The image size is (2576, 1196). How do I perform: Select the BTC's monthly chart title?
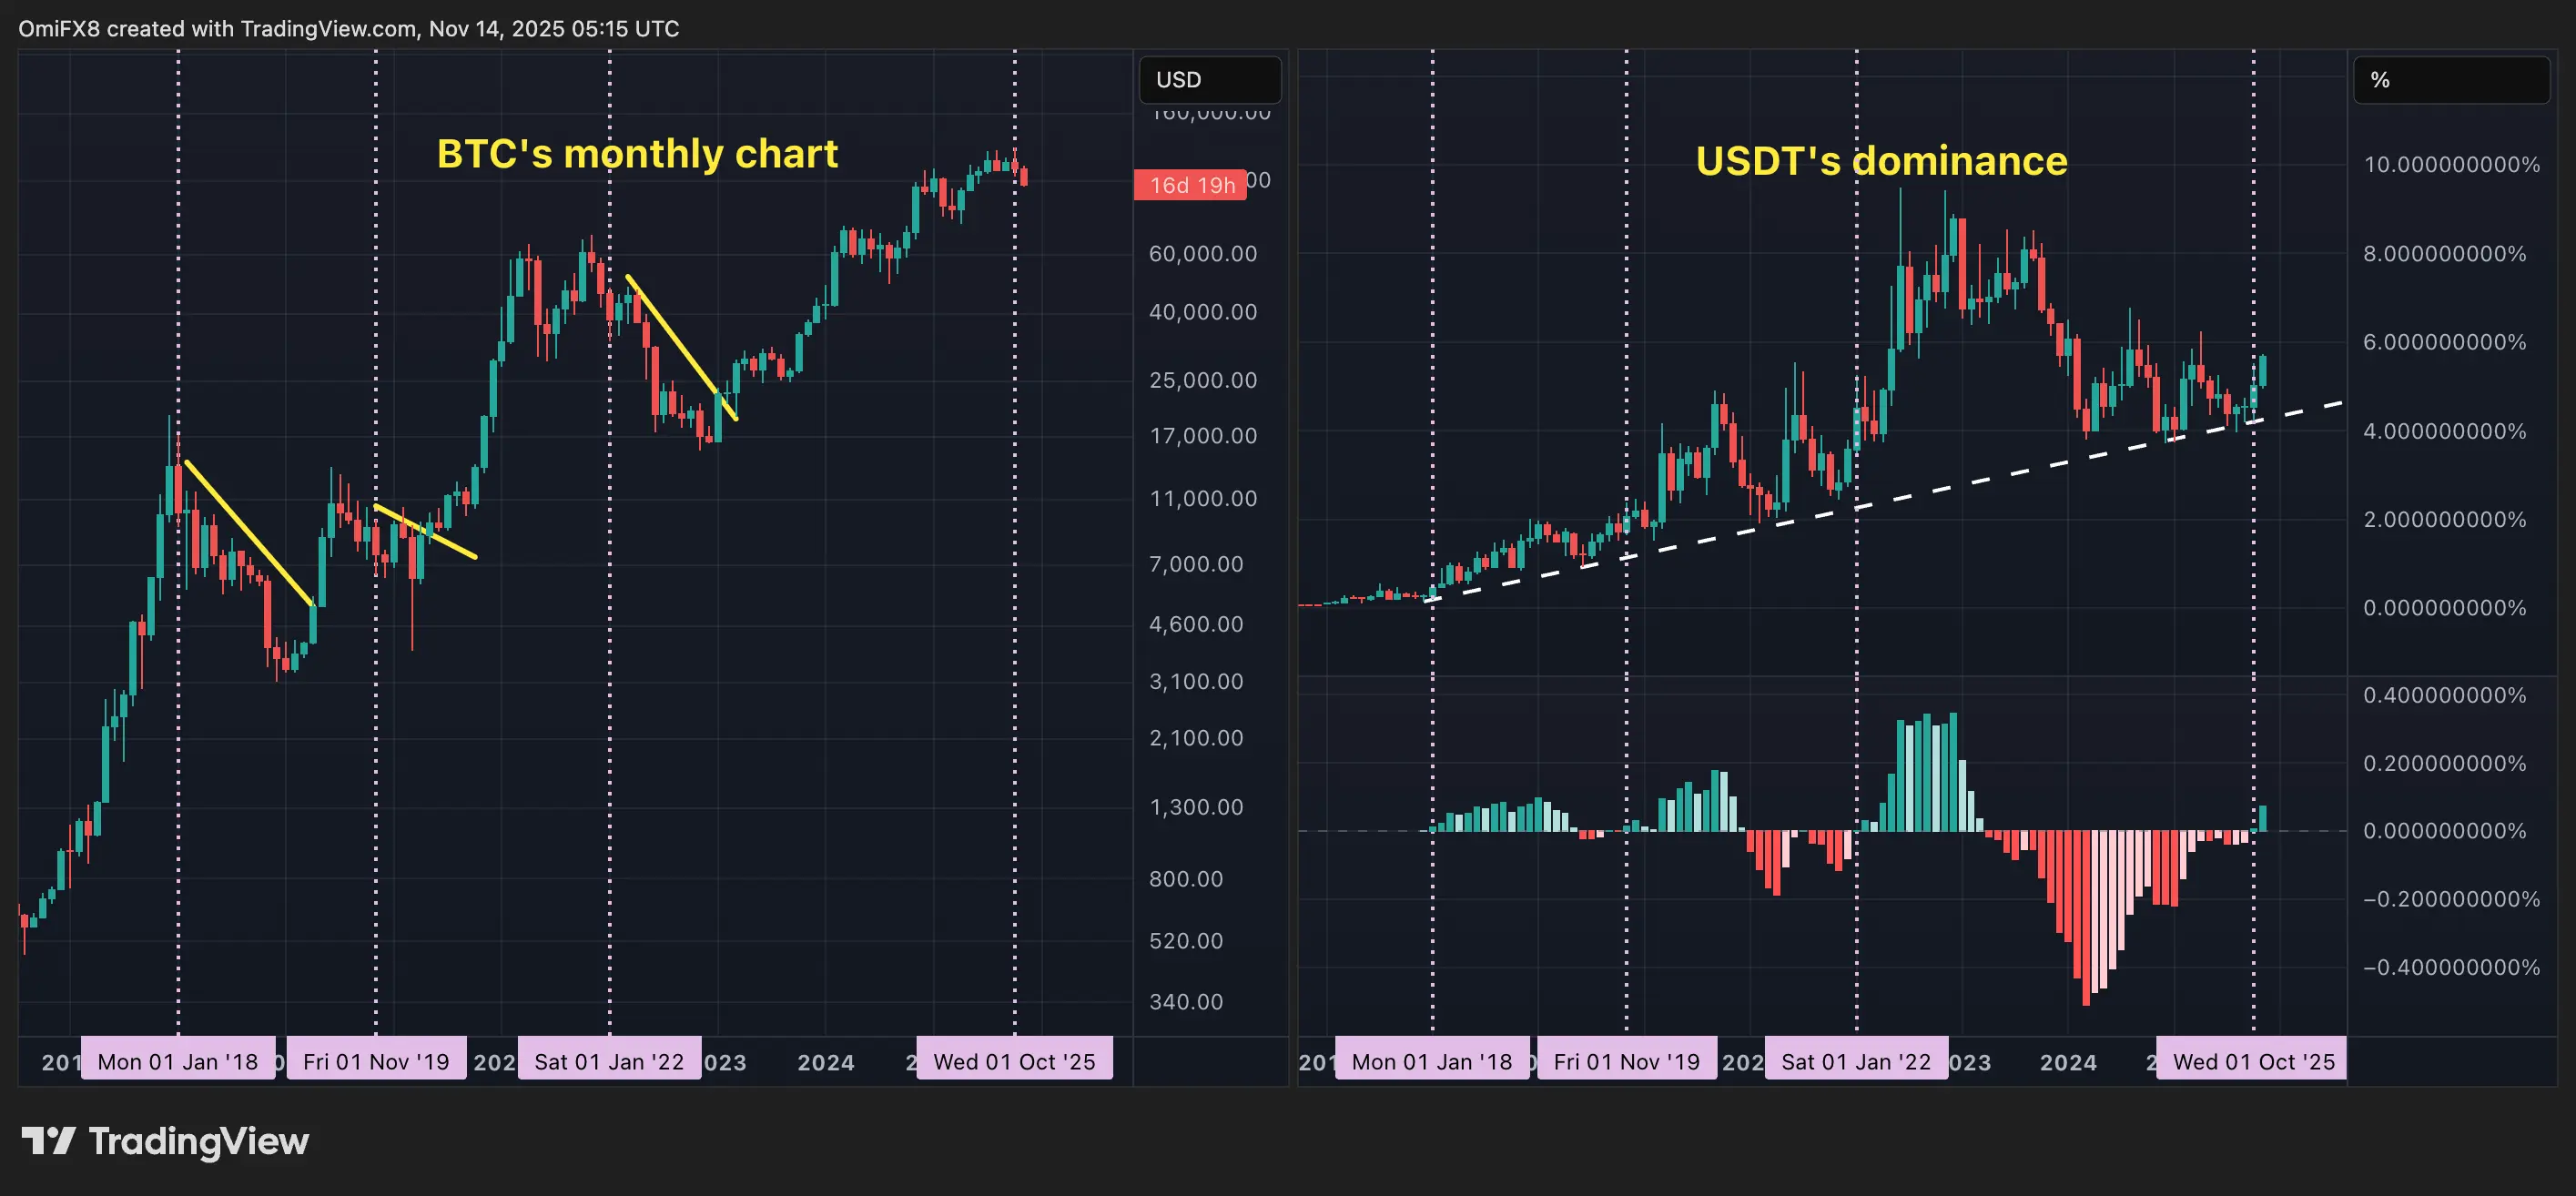pyautogui.click(x=637, y=154)
